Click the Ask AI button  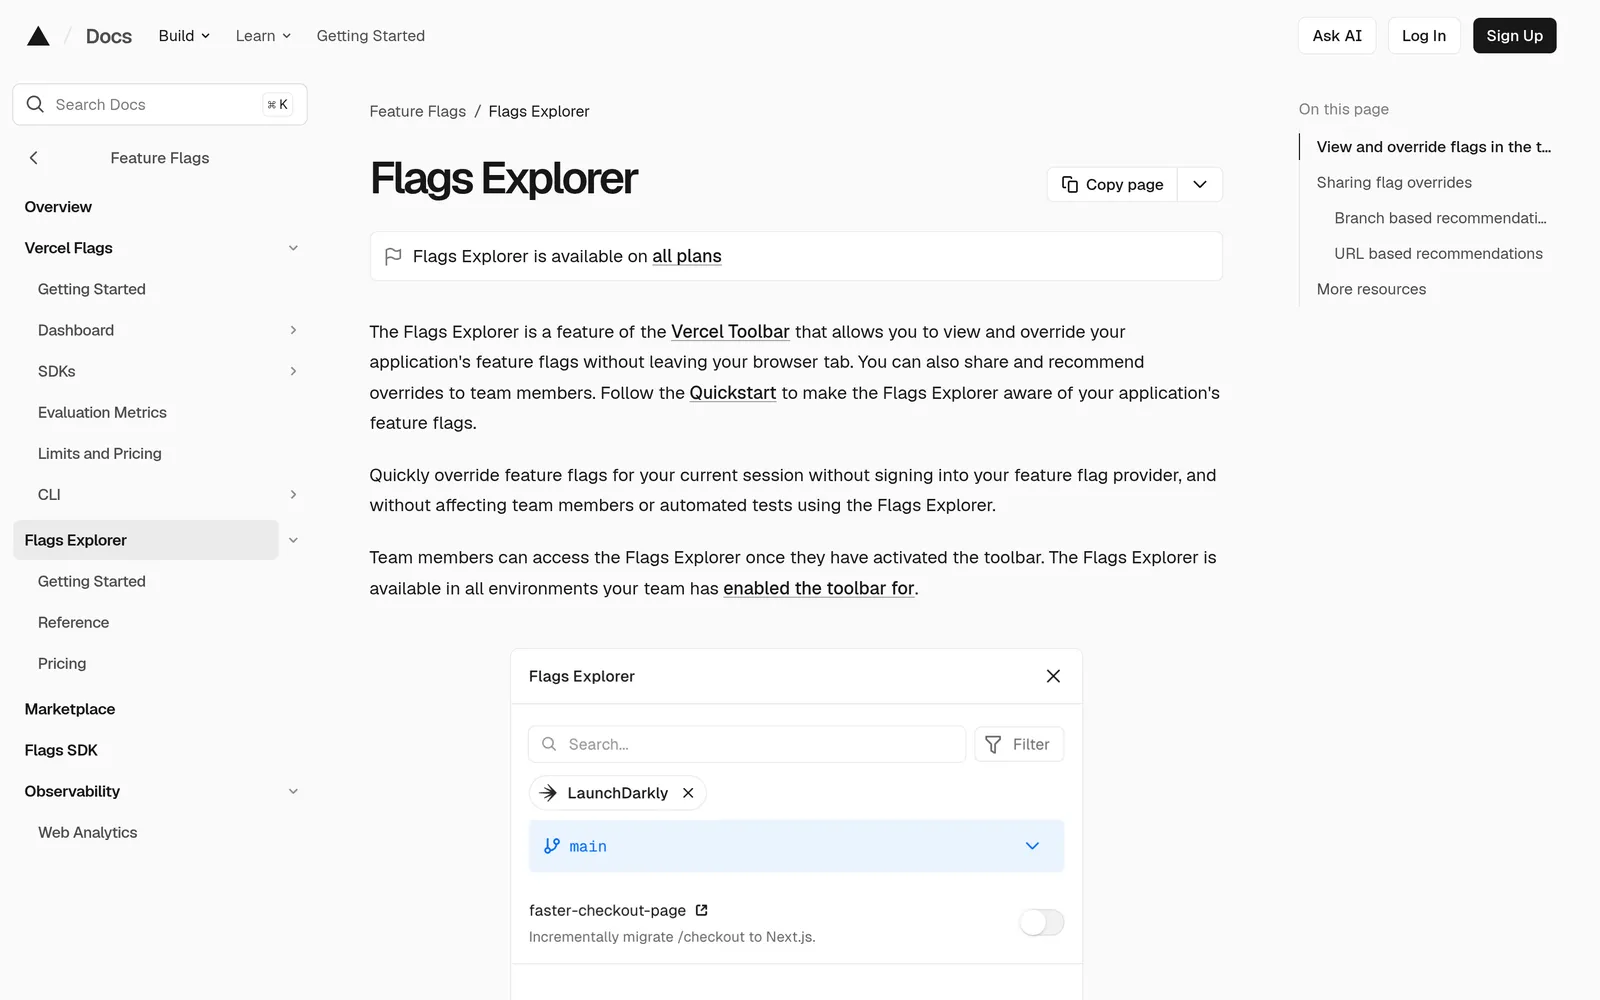pyautogui.click(x=1337, y=36)
